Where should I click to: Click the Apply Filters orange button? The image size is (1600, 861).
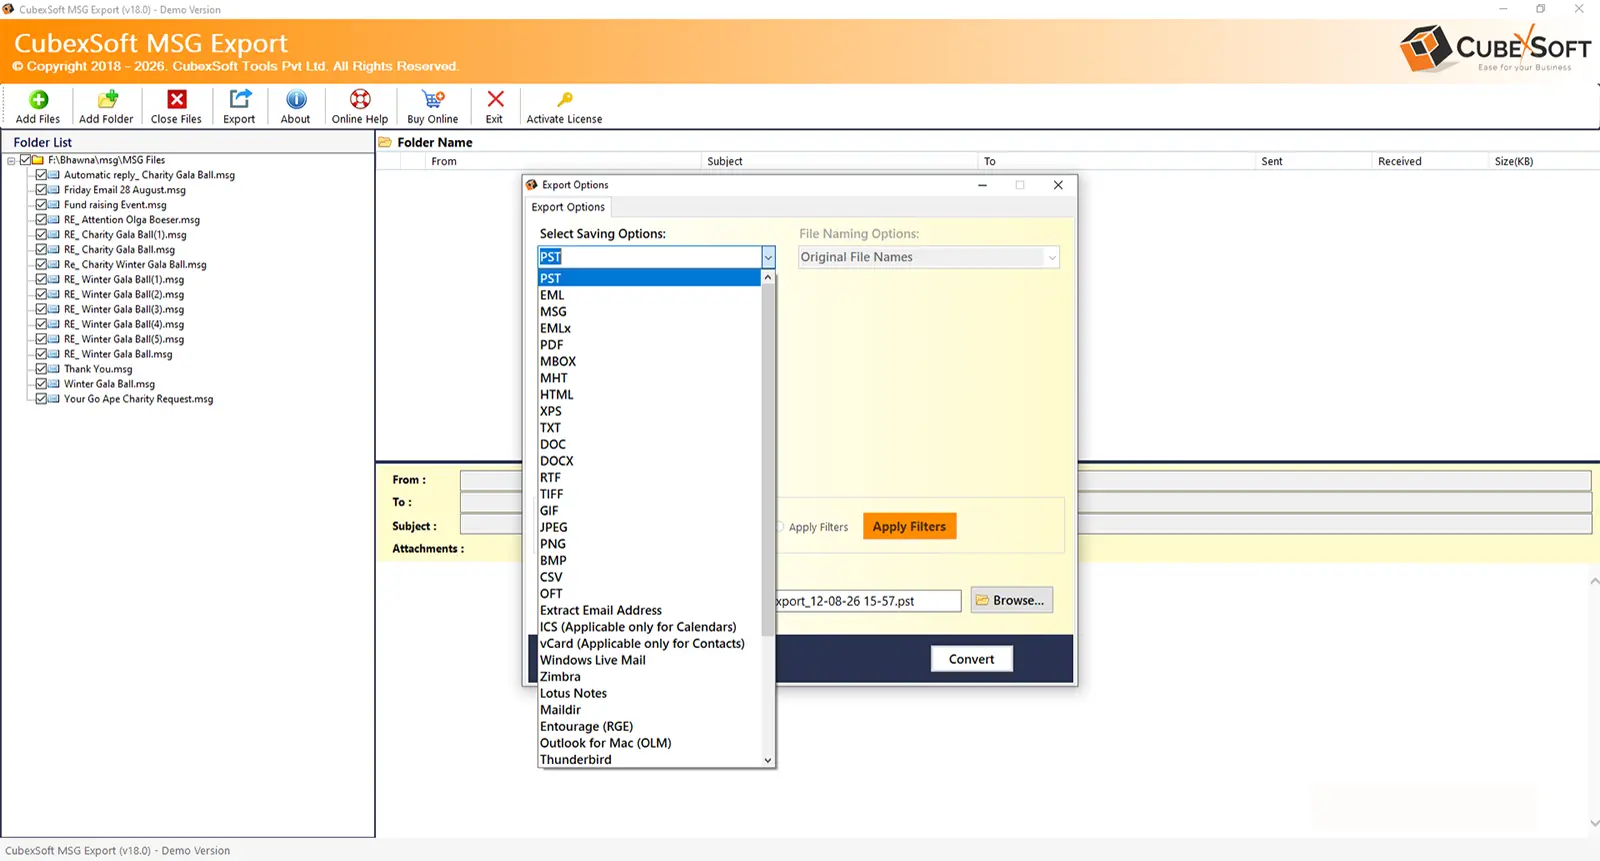[909, 526]
